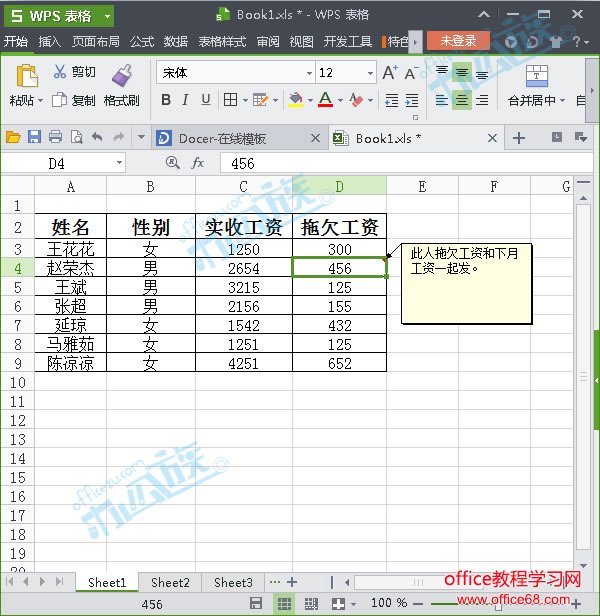Click the save status icon in status bar
Viewport: 600px width, 616px height.
256,603
